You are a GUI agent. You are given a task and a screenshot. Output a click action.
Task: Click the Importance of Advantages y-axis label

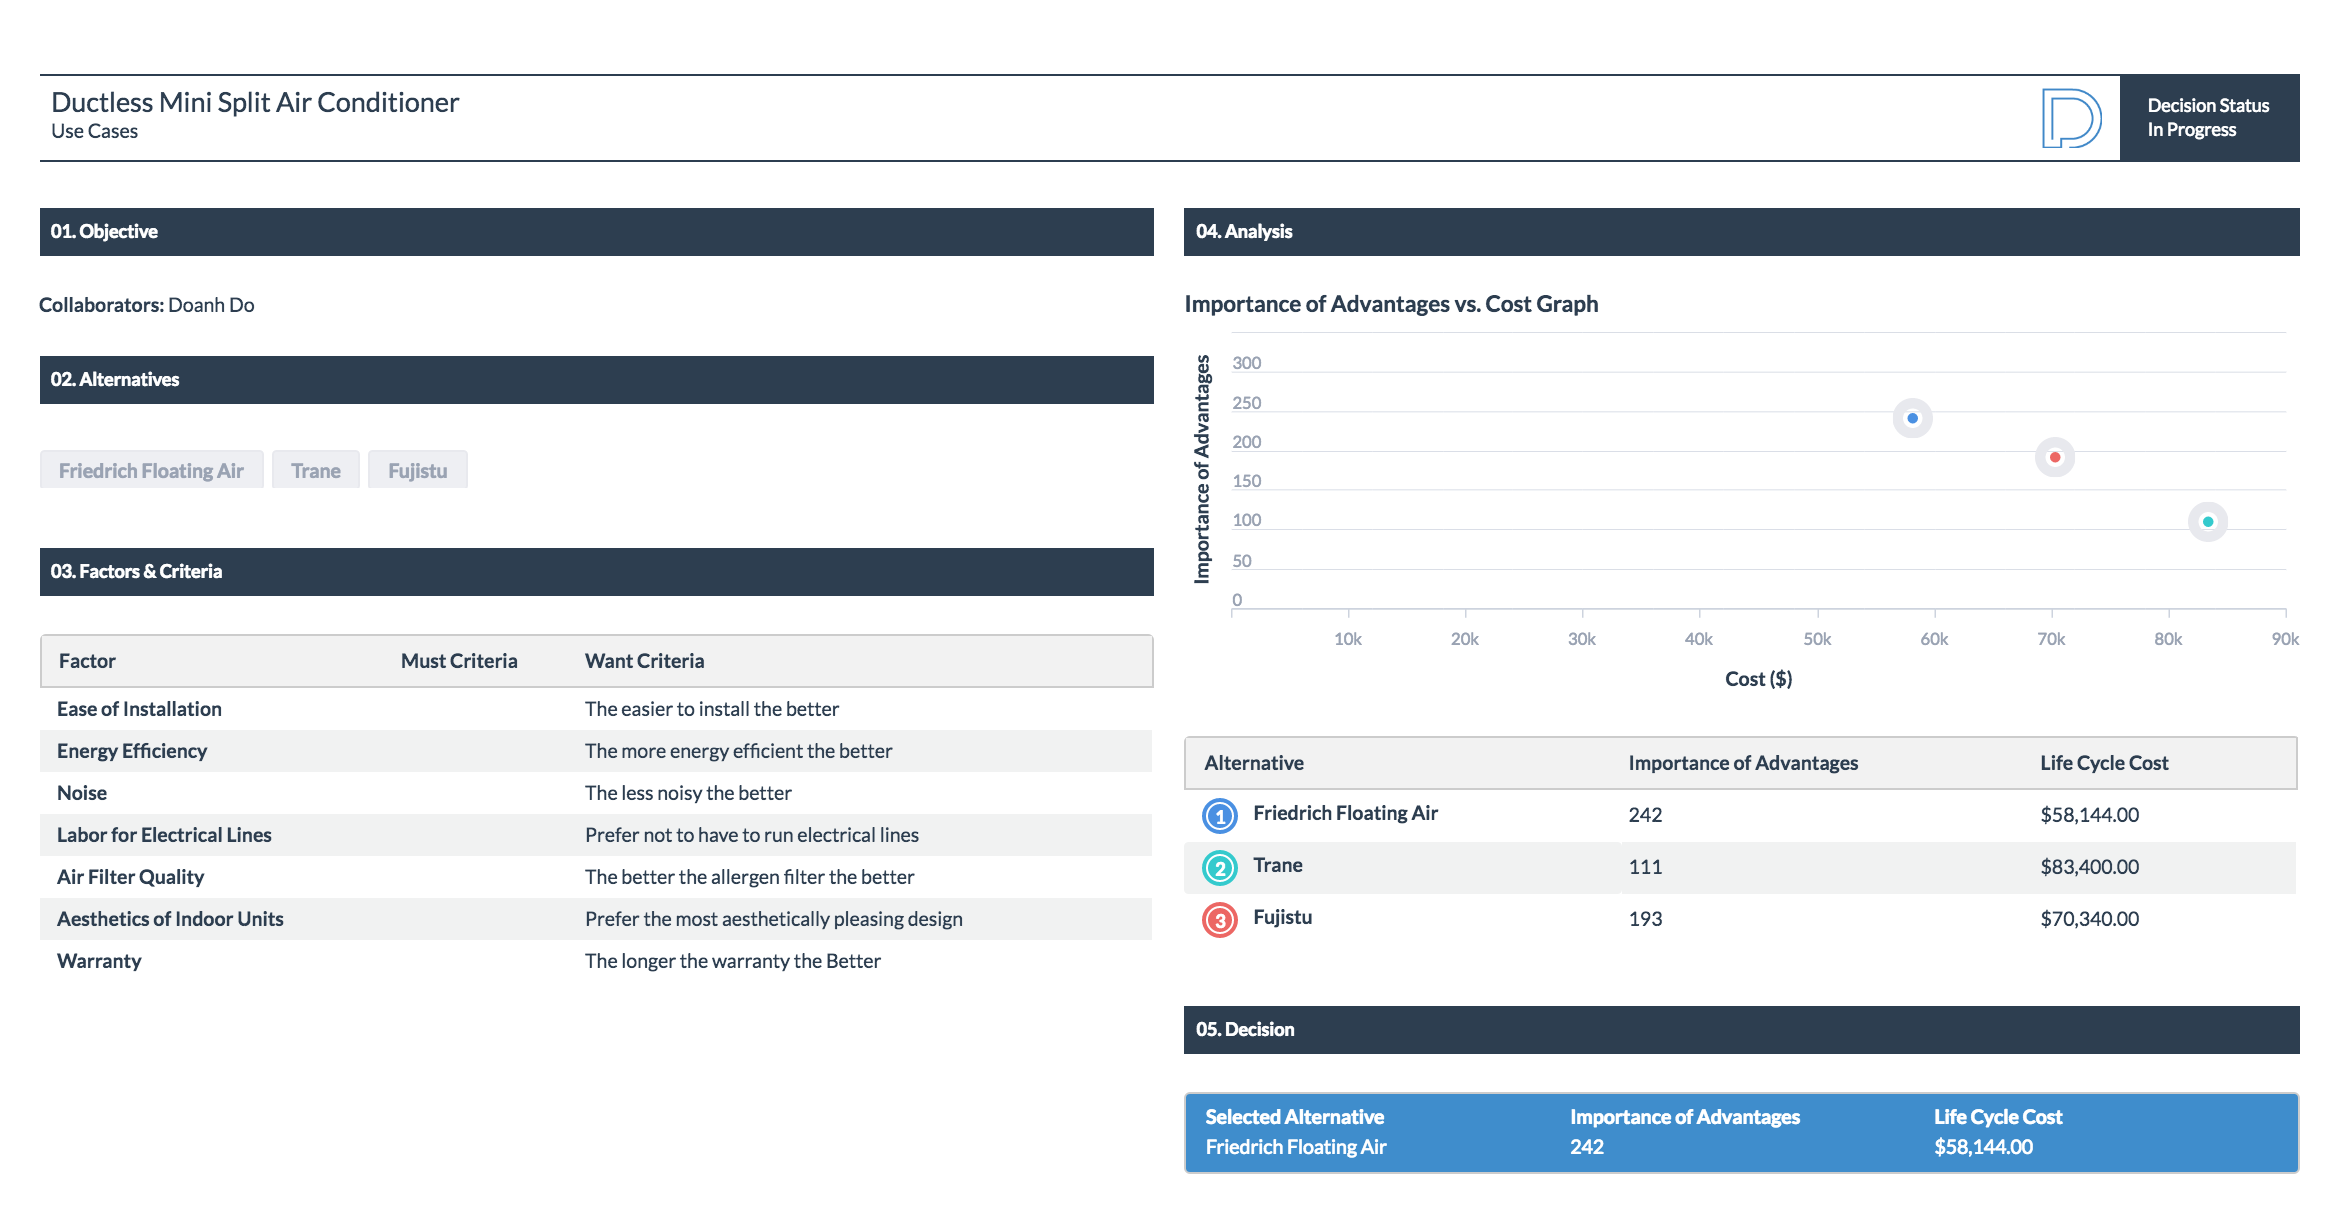[1202, 469]
